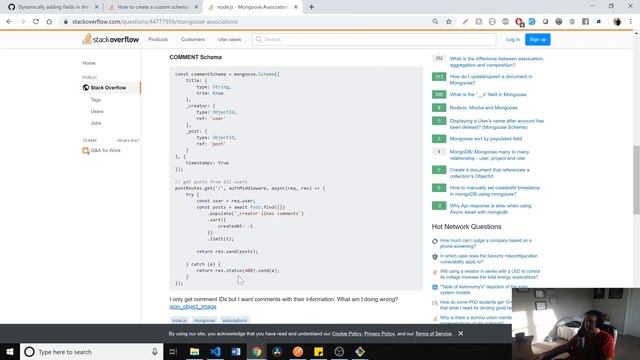This screenshot has width=640, height=360.
Task: Click the browser back arrow
Action: [9, 22]
